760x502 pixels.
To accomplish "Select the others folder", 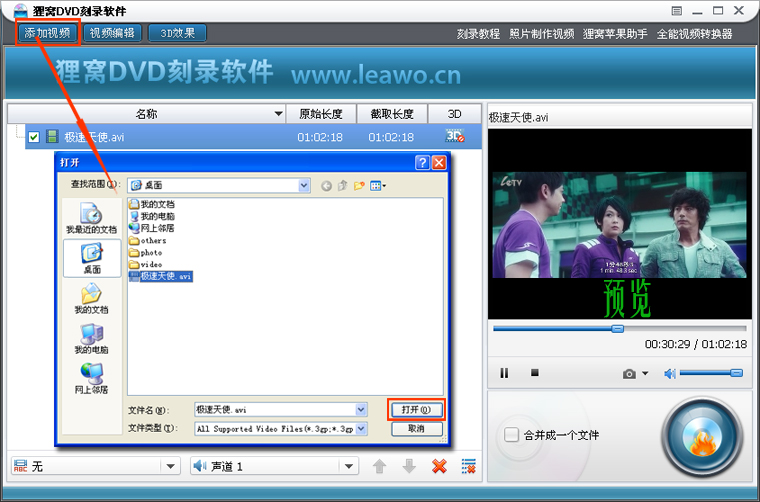I will tap(148, 240).
